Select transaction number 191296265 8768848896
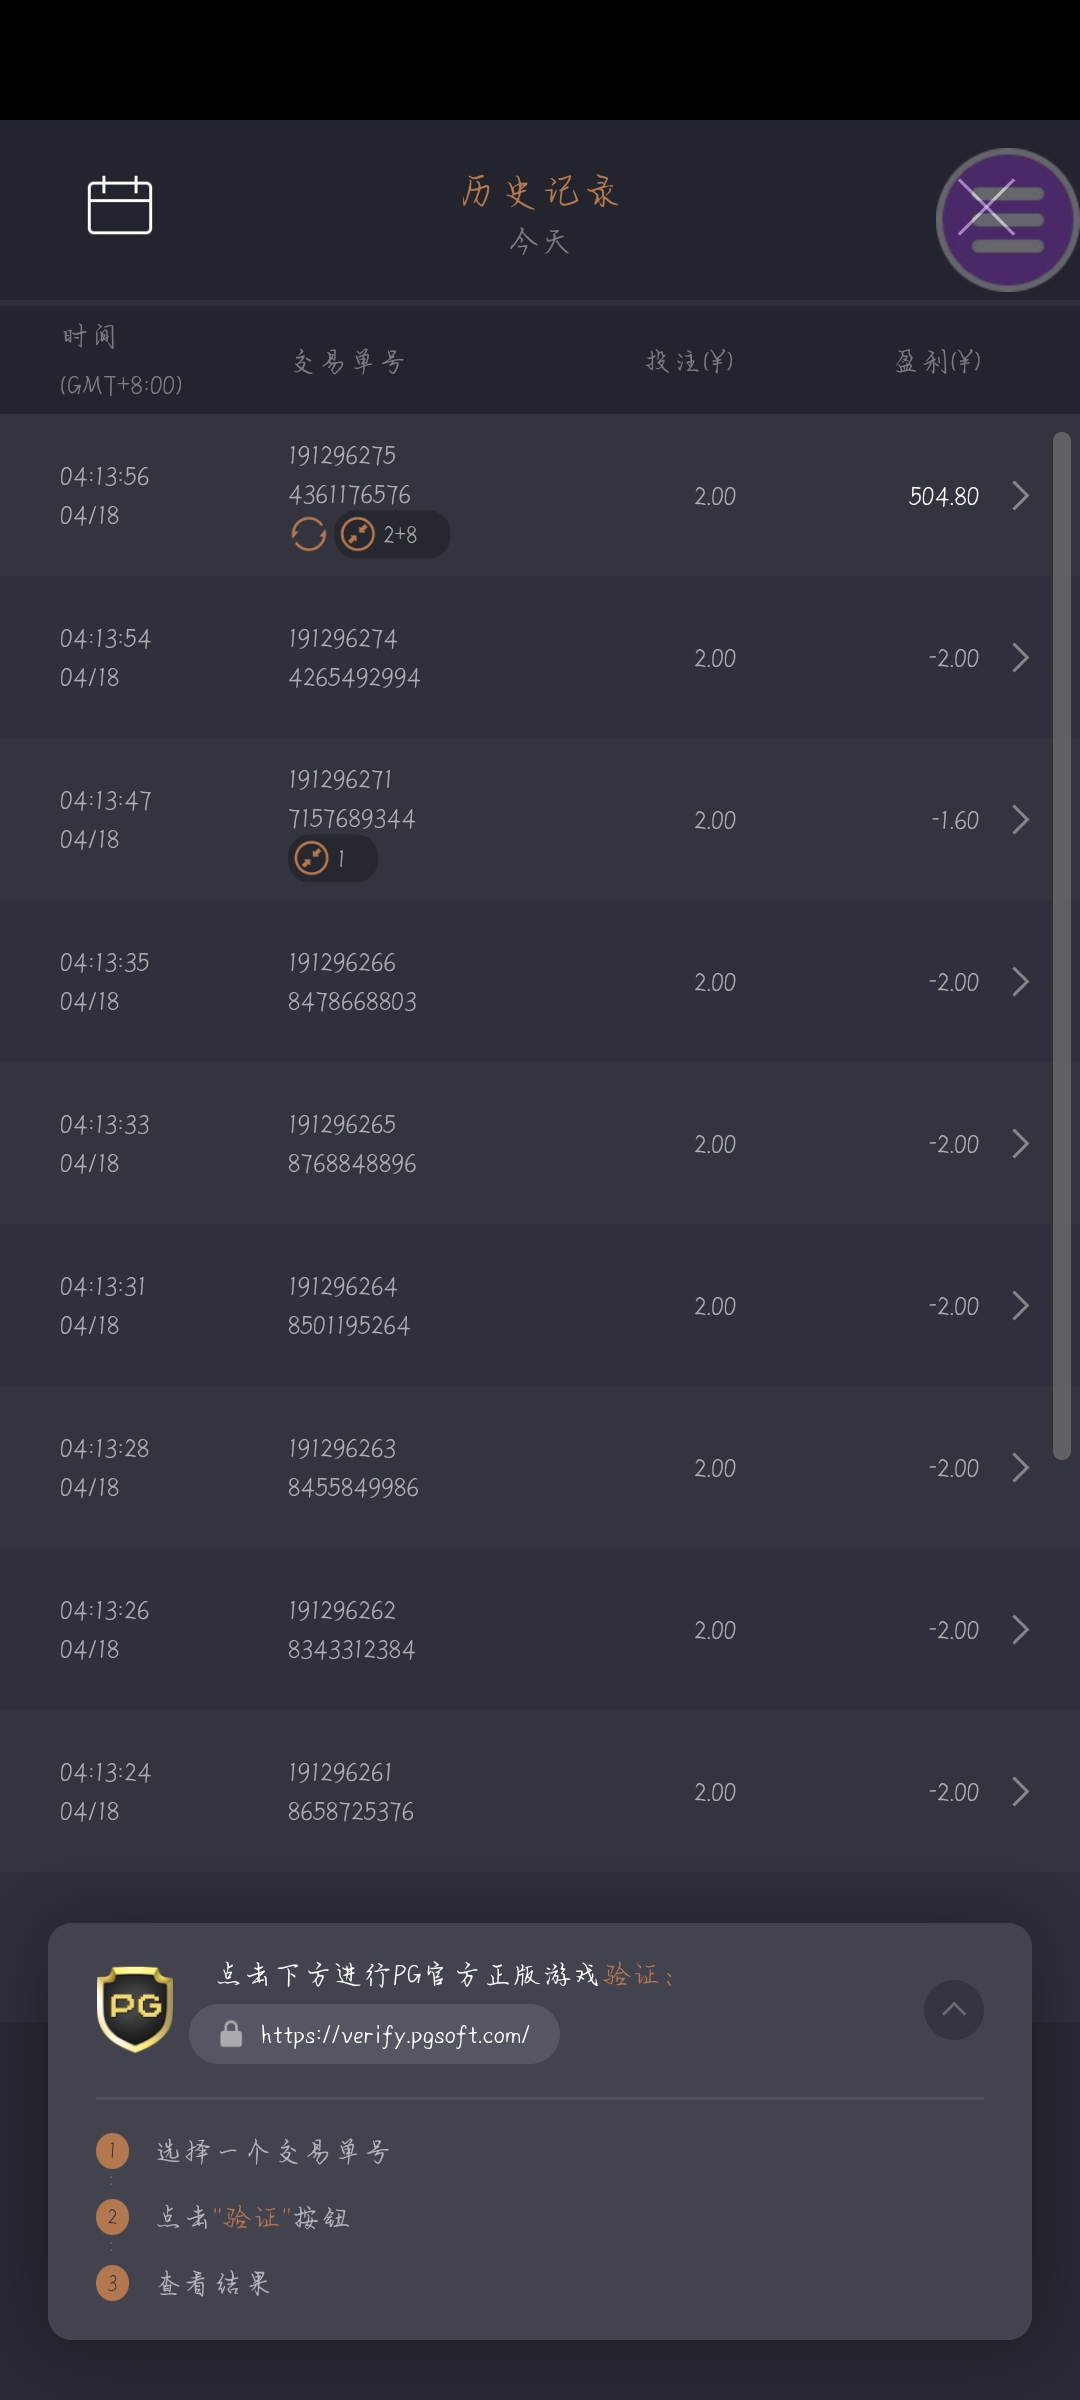 352,1144
